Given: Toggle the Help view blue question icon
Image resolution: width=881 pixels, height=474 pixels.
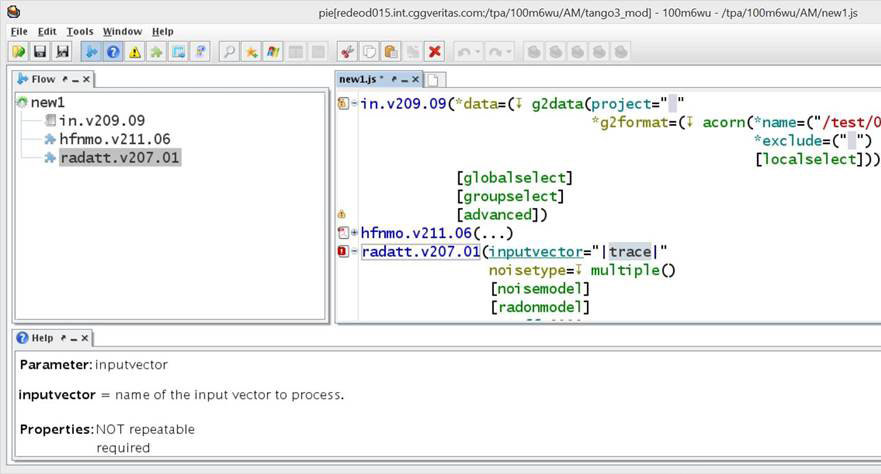Looking at the screenshot, I should pos(113,52).
